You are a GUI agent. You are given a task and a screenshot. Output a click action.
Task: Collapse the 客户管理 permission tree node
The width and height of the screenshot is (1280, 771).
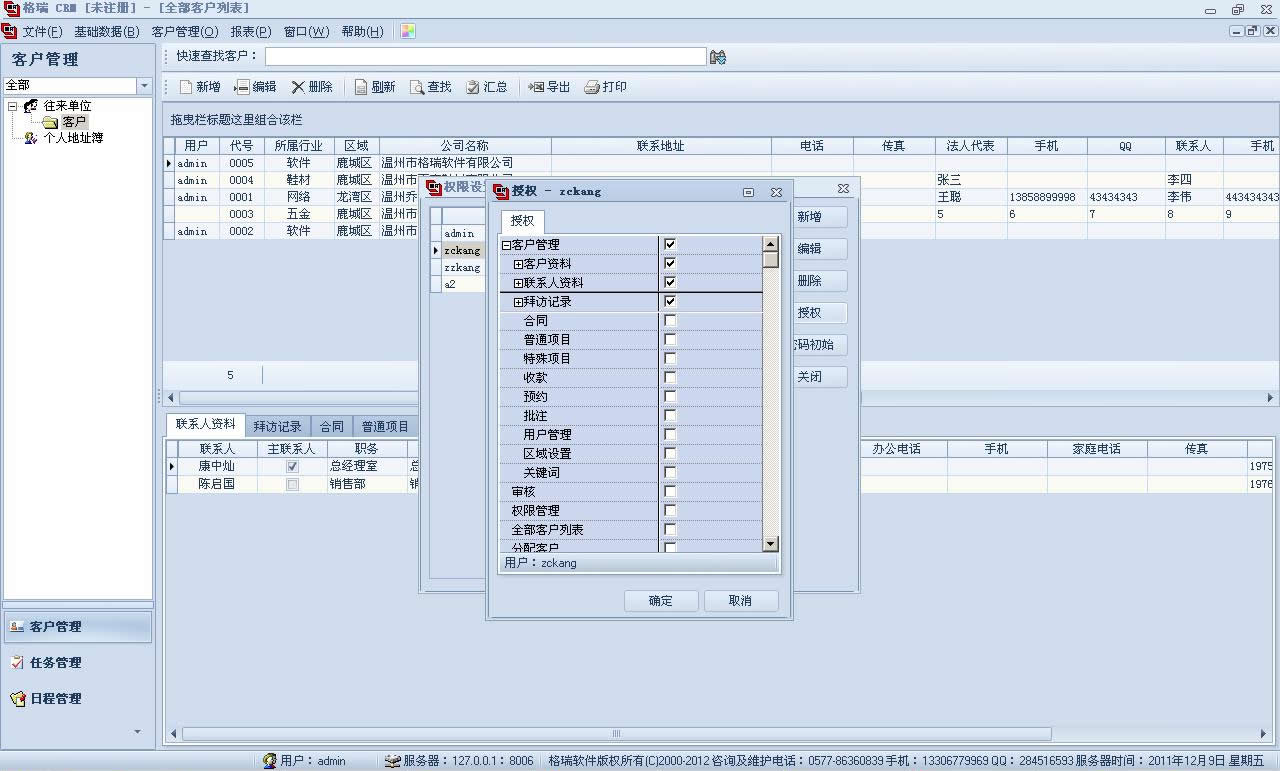coord(506,245)
